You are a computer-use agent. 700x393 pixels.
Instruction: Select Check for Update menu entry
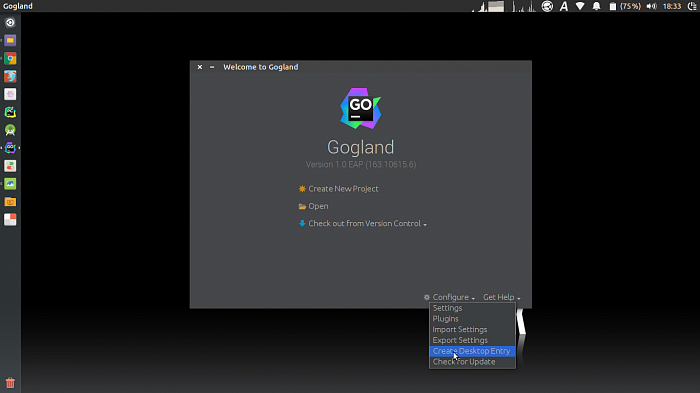472,362
